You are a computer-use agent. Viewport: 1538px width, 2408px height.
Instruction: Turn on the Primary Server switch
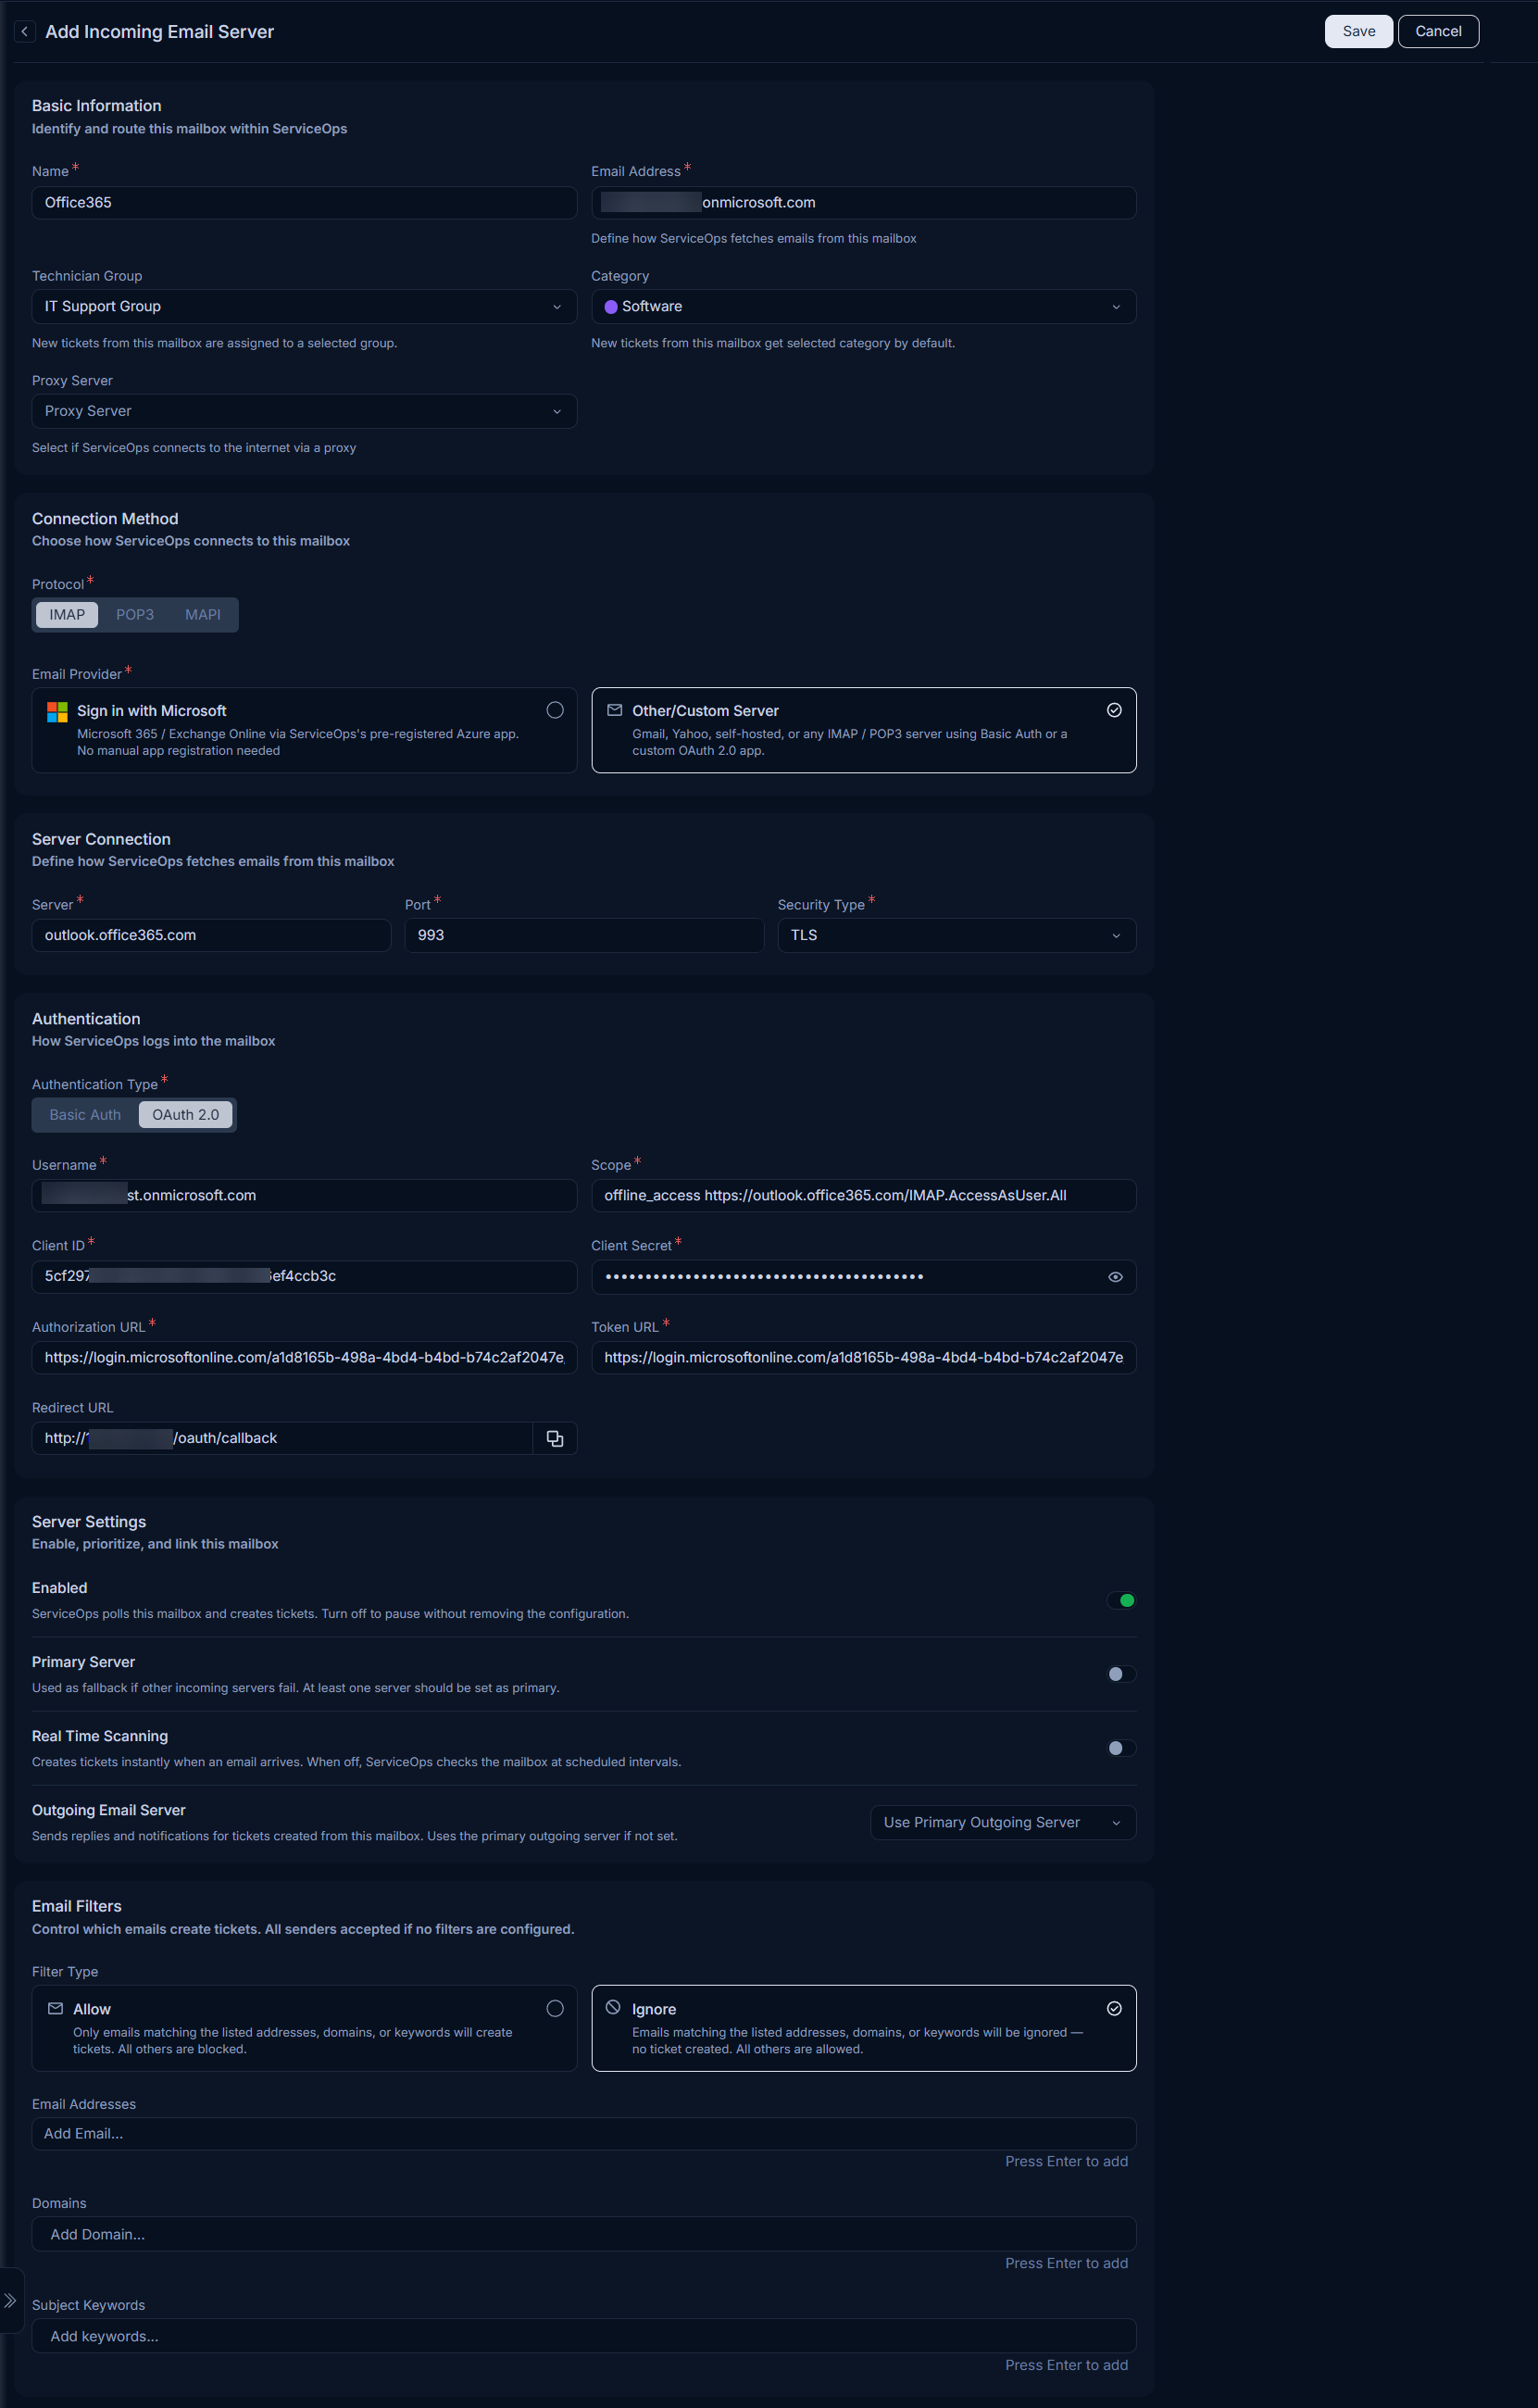click(x=1121, y=1674)
